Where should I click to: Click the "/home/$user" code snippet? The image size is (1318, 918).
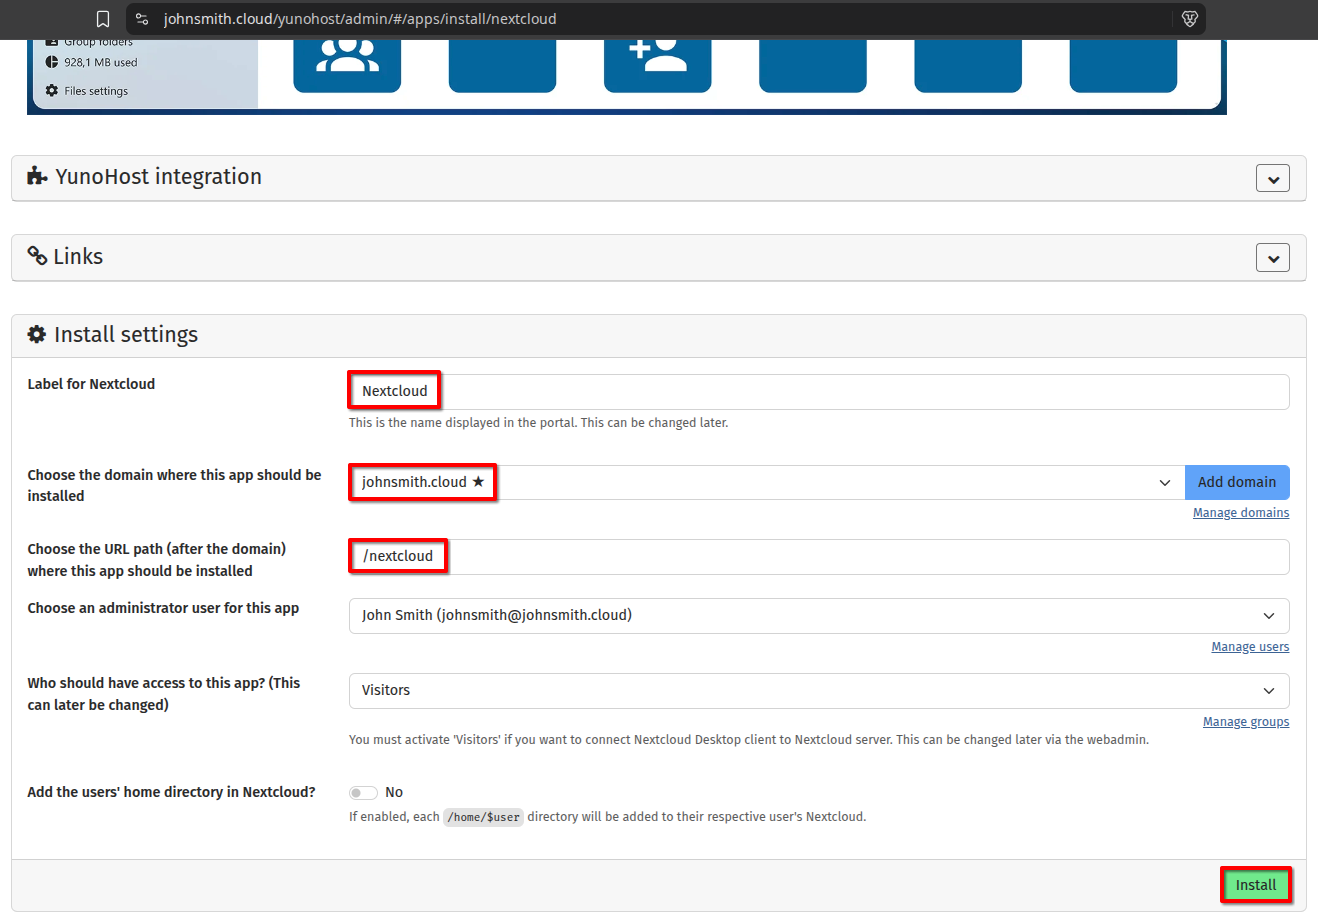point(484,817)
